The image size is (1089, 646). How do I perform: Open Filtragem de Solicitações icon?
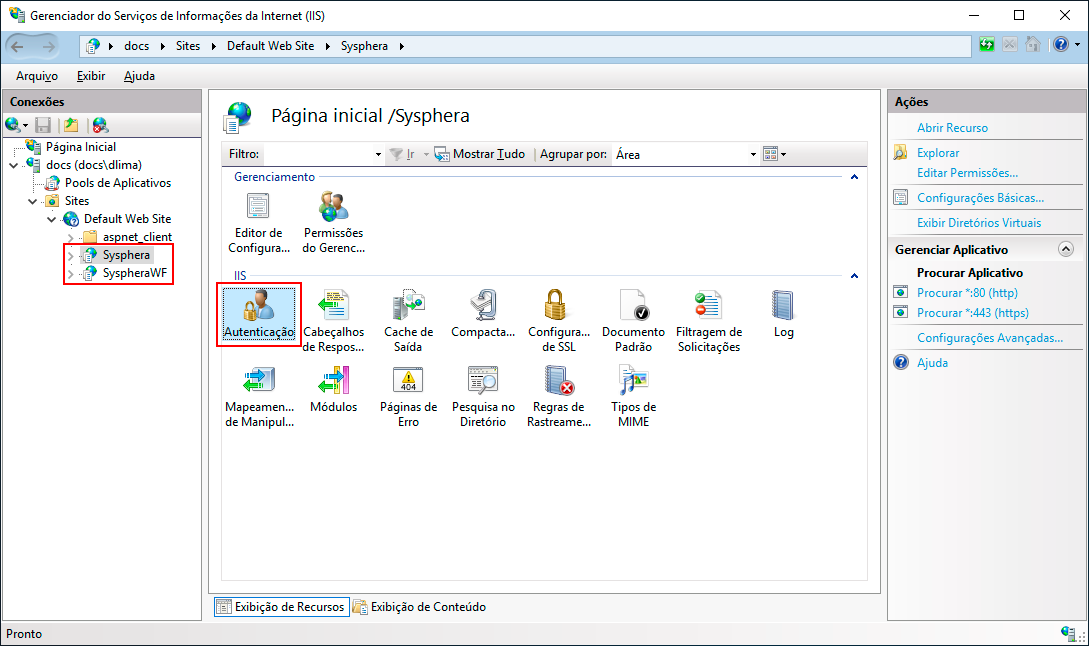(x=708, y=306)
